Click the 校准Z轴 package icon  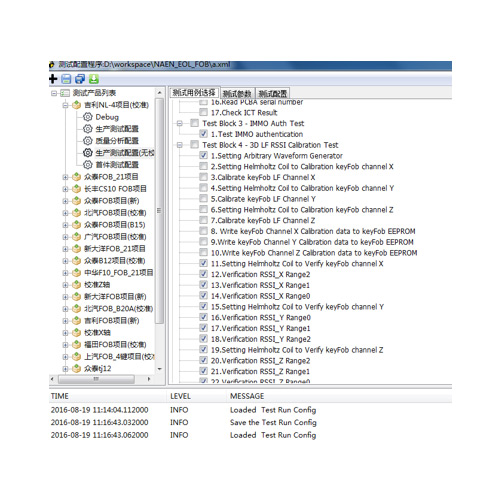click(x=77, y=285)
